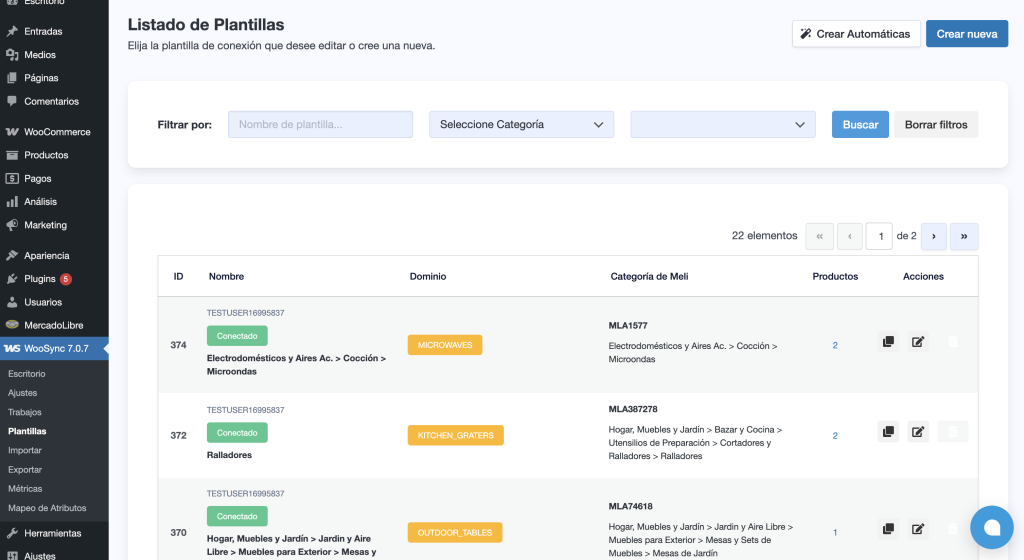Open the Métricas submenu item
This screenshot has height=560, width=1024.
click(x=25, y=488)
